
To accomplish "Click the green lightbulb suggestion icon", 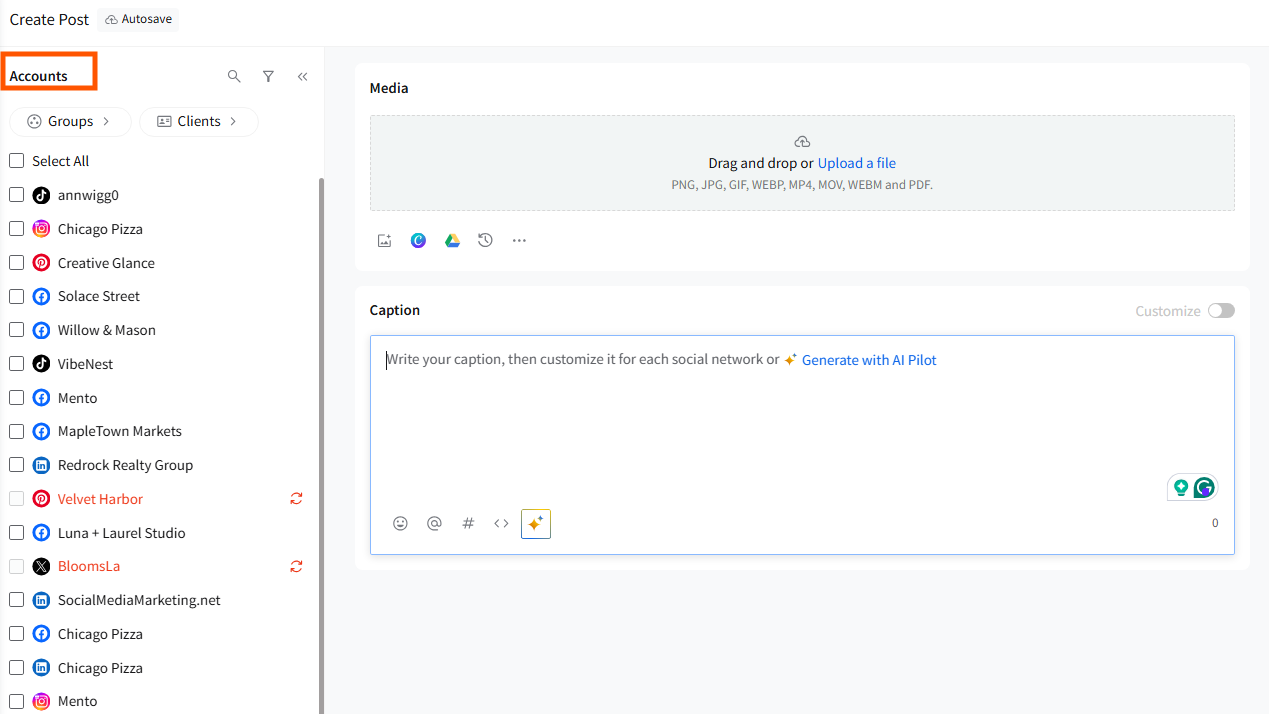I will coord(1181,488).
